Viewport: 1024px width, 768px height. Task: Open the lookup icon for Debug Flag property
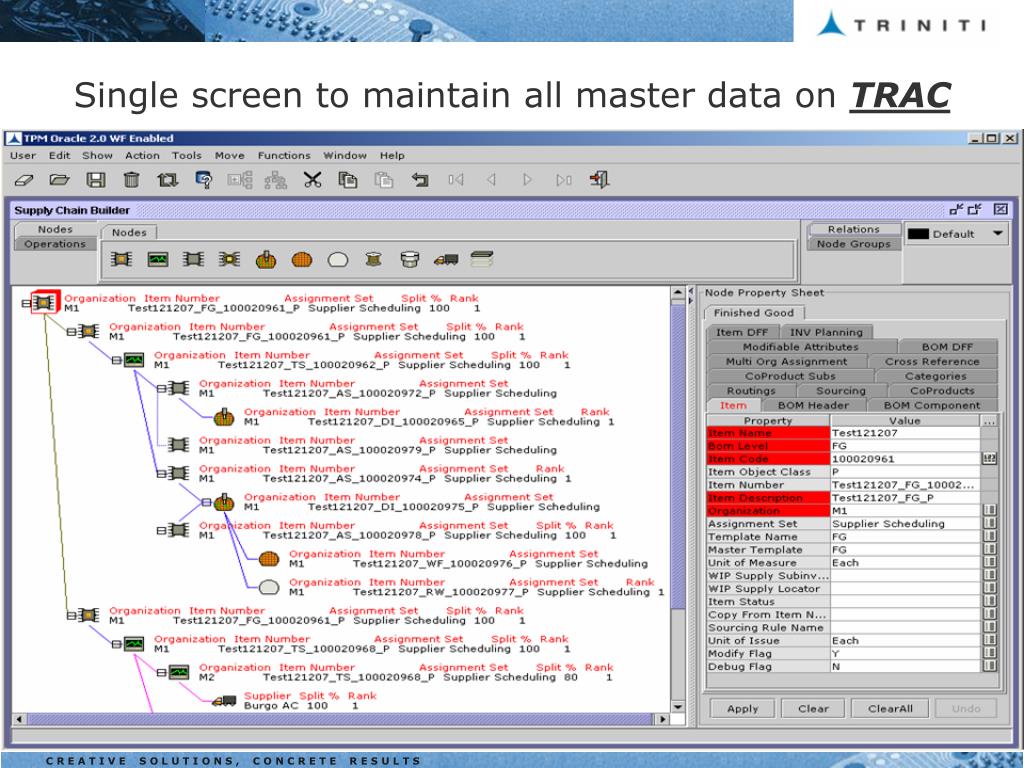(990, 667)
